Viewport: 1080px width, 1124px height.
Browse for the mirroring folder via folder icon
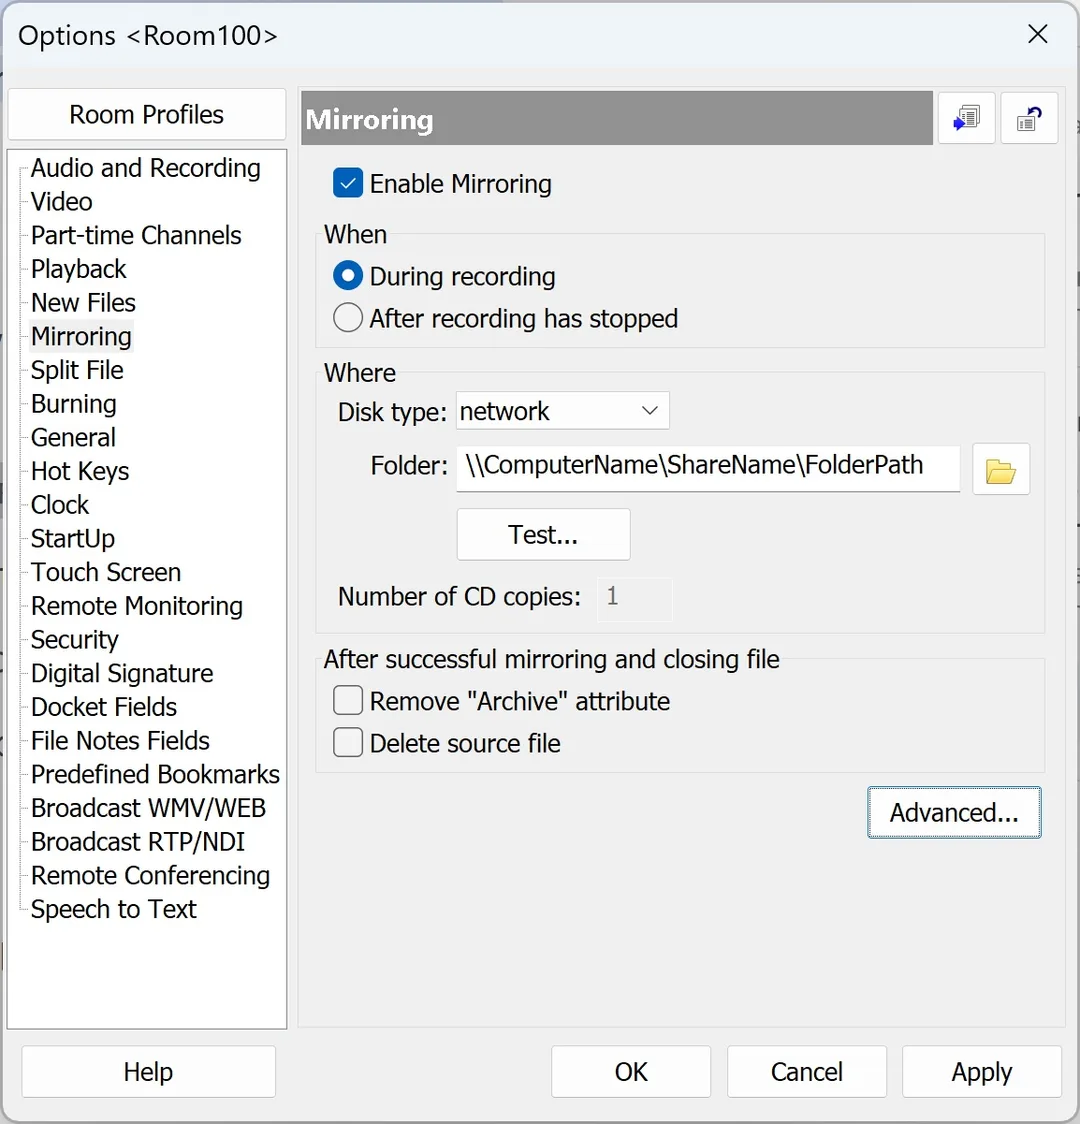(x=1000, y=470)
